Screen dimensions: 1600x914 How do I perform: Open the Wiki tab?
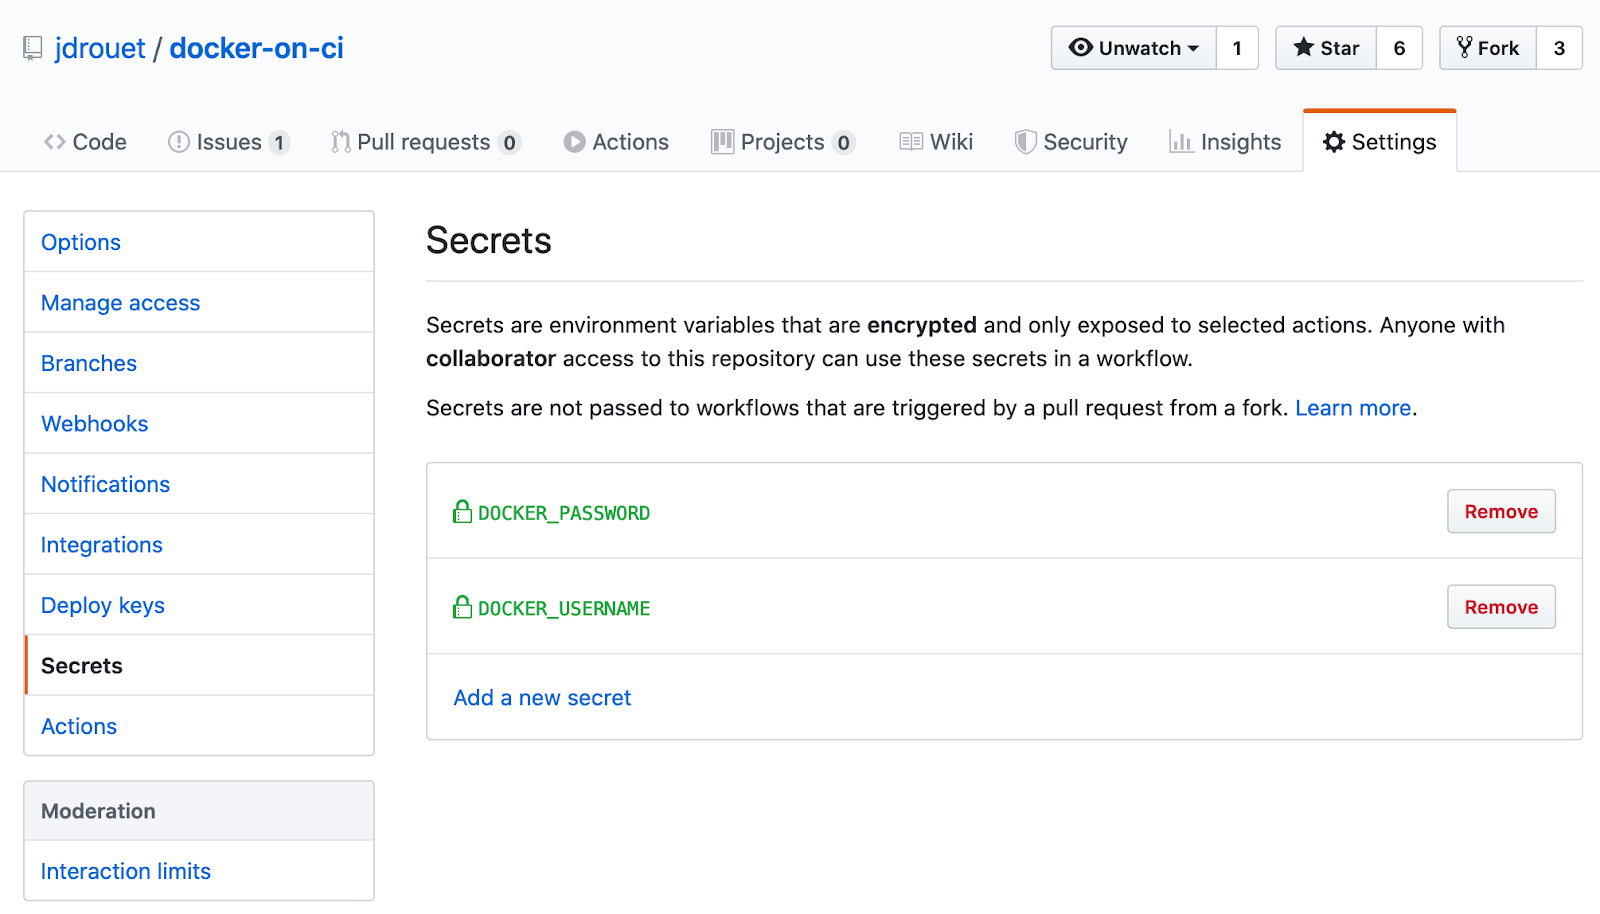coord(937,142)
